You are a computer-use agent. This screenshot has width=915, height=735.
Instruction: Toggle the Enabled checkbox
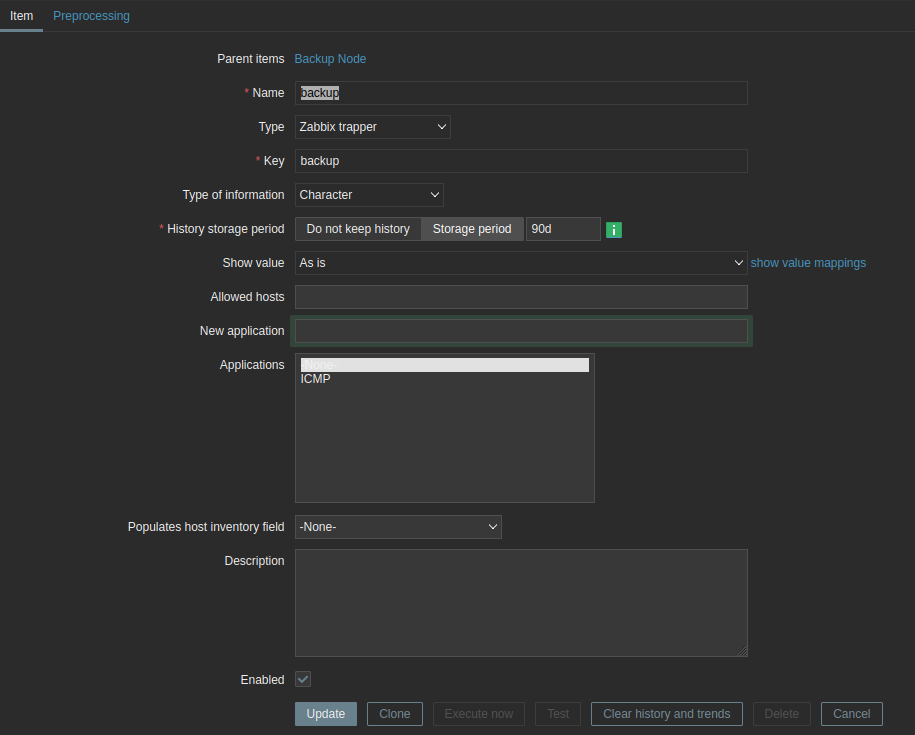303,679
